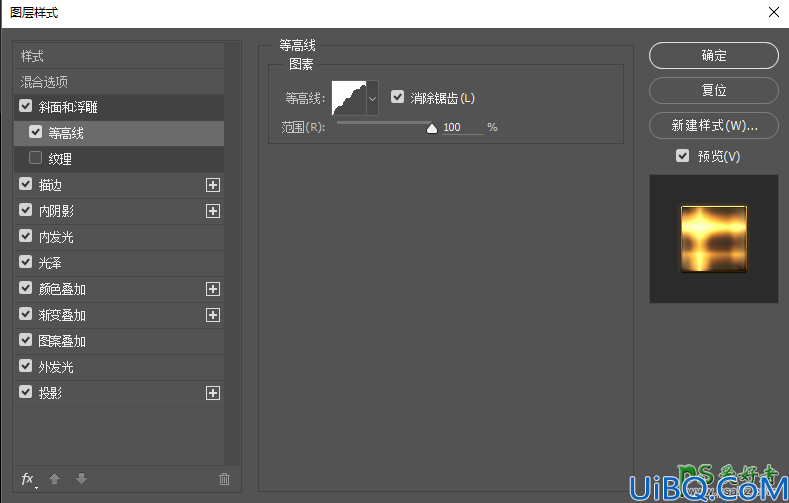This screenshot has width=789, height=503.
Task: Add another 颜色叠加 effect with the plus icon
Action: coord(213,289)
